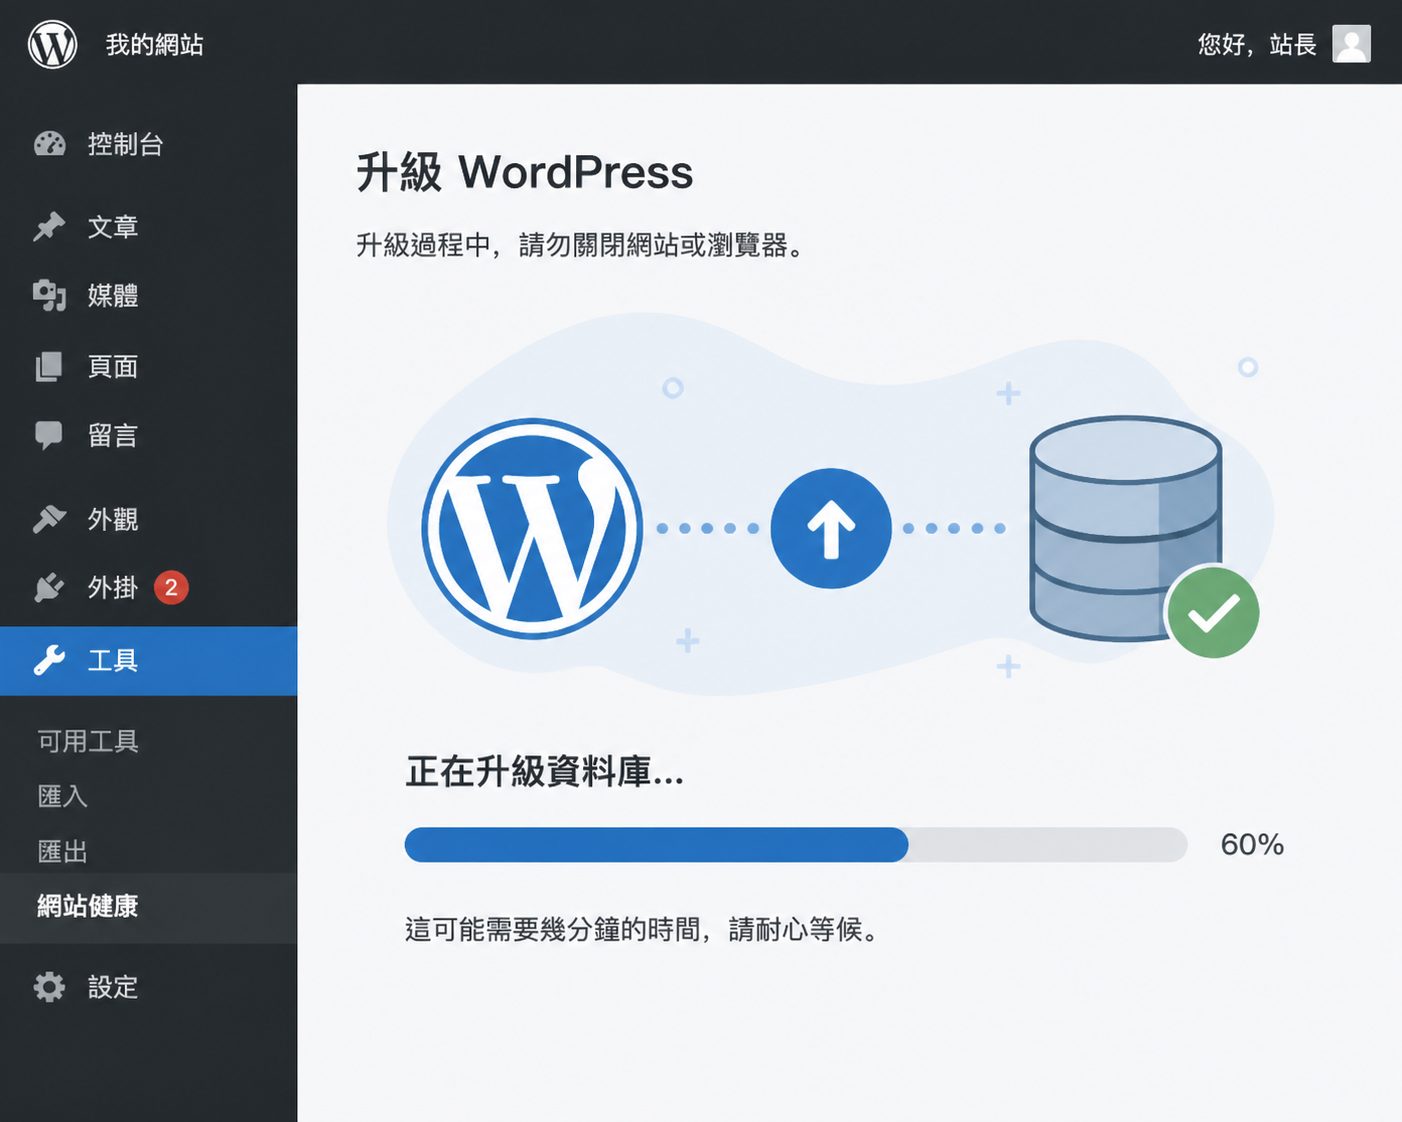Screen dimensions: 1402x1122
Task: Open the 控制台 dashboard icon
Action: point(49,144)
